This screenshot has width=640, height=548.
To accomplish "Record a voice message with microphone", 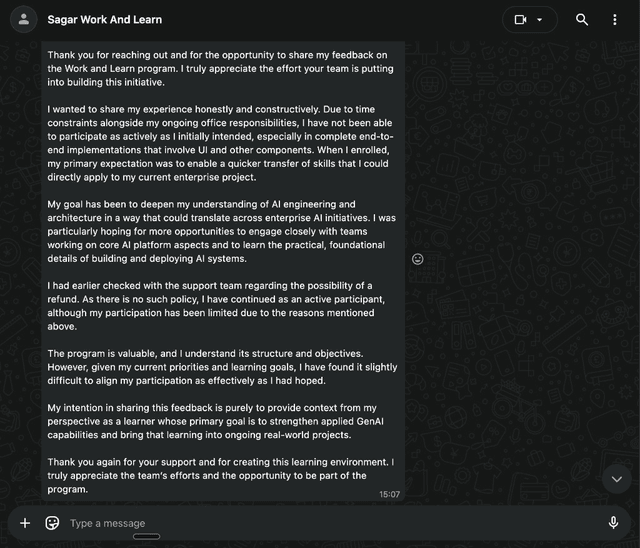I will pos(613,522).
